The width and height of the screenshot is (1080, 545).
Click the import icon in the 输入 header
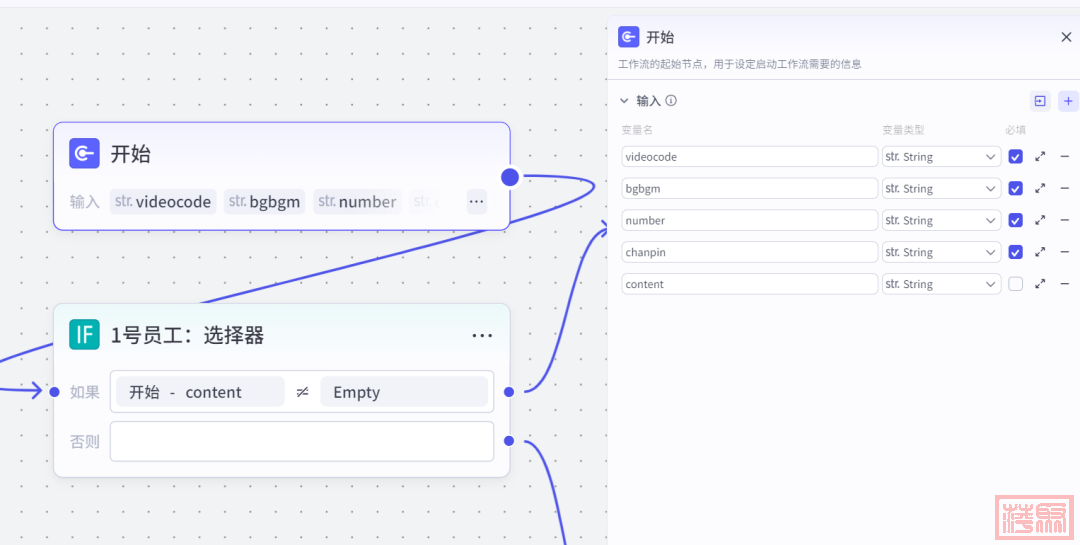coord(1040,101)
